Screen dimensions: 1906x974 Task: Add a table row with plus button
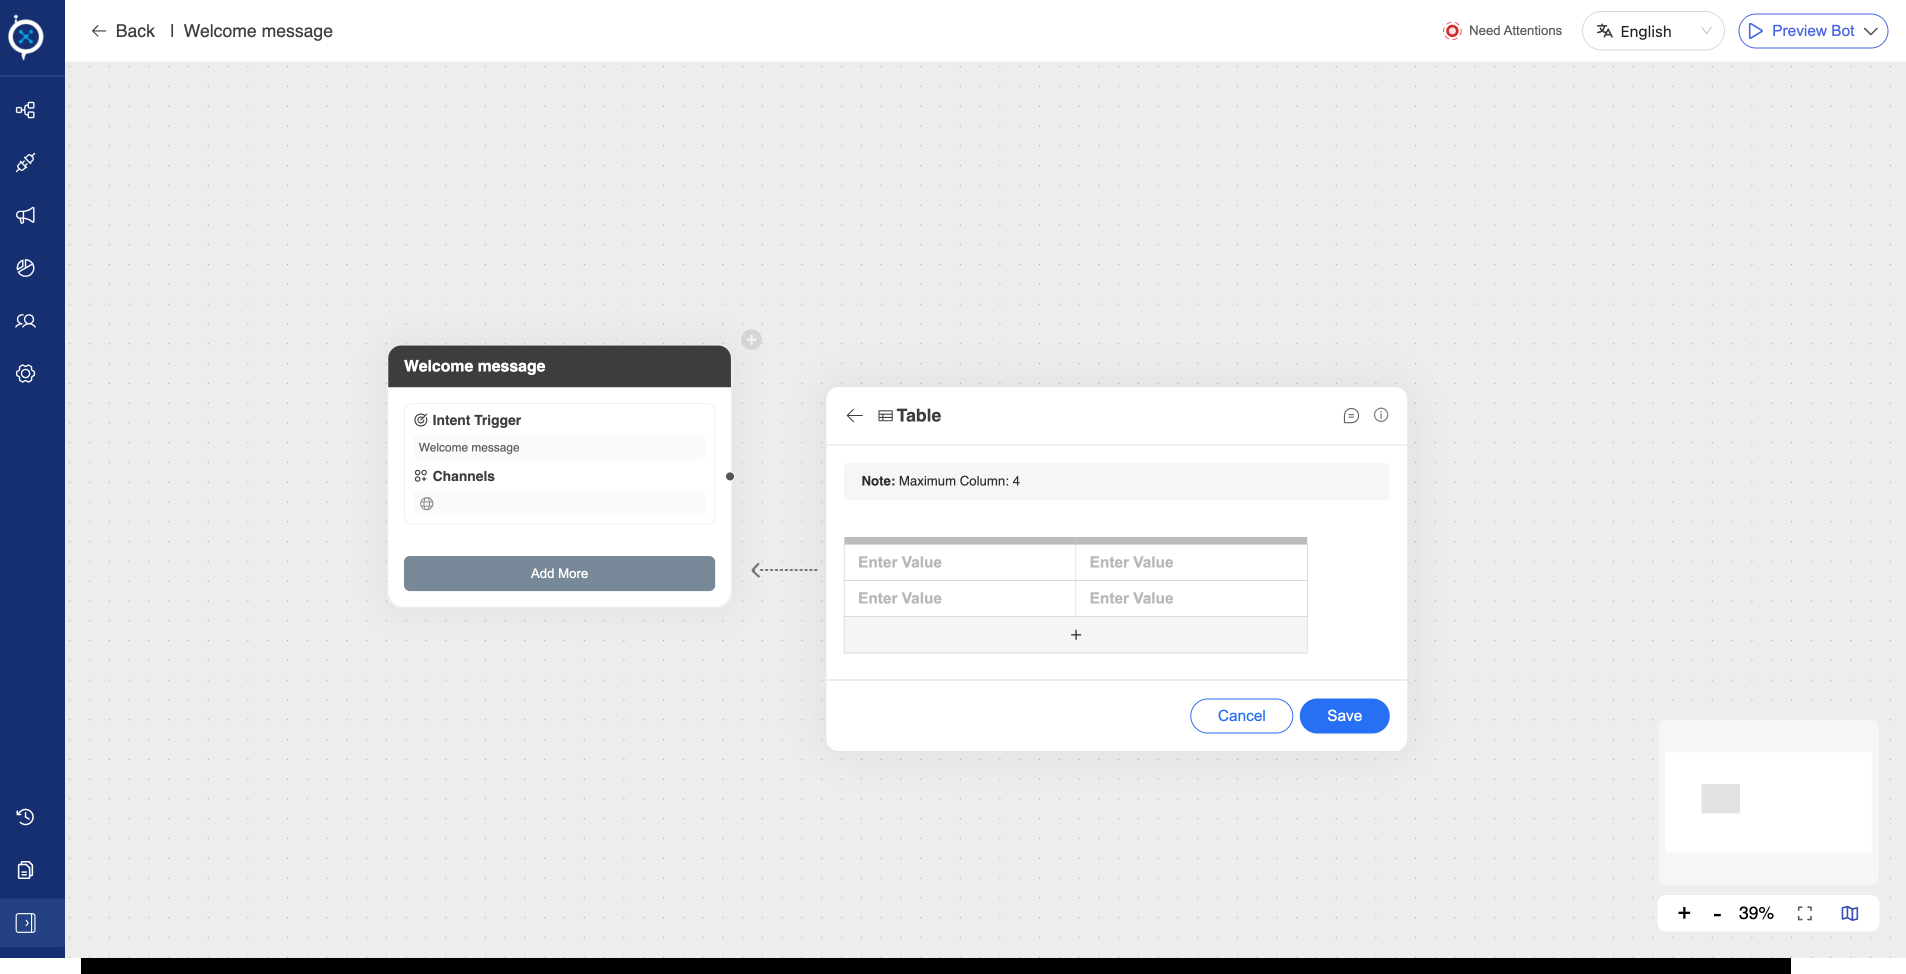1076,635
